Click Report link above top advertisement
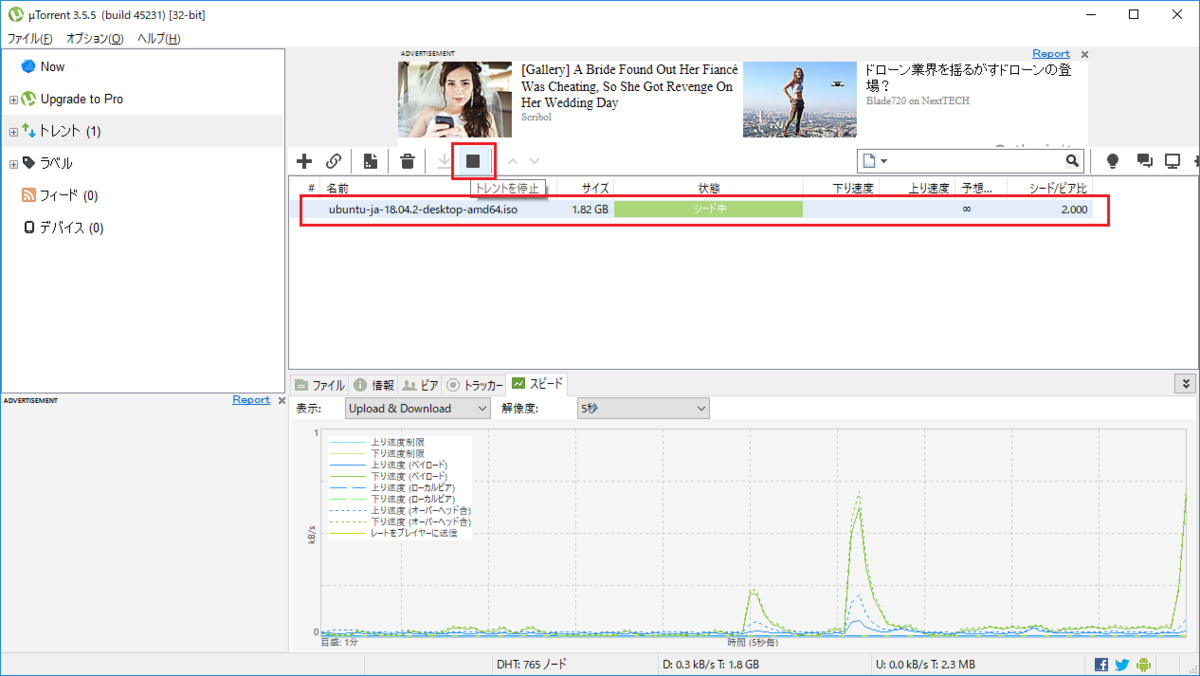Image resolution: width=1200 pixels, height=676 pixels. tap(1051, 54)
